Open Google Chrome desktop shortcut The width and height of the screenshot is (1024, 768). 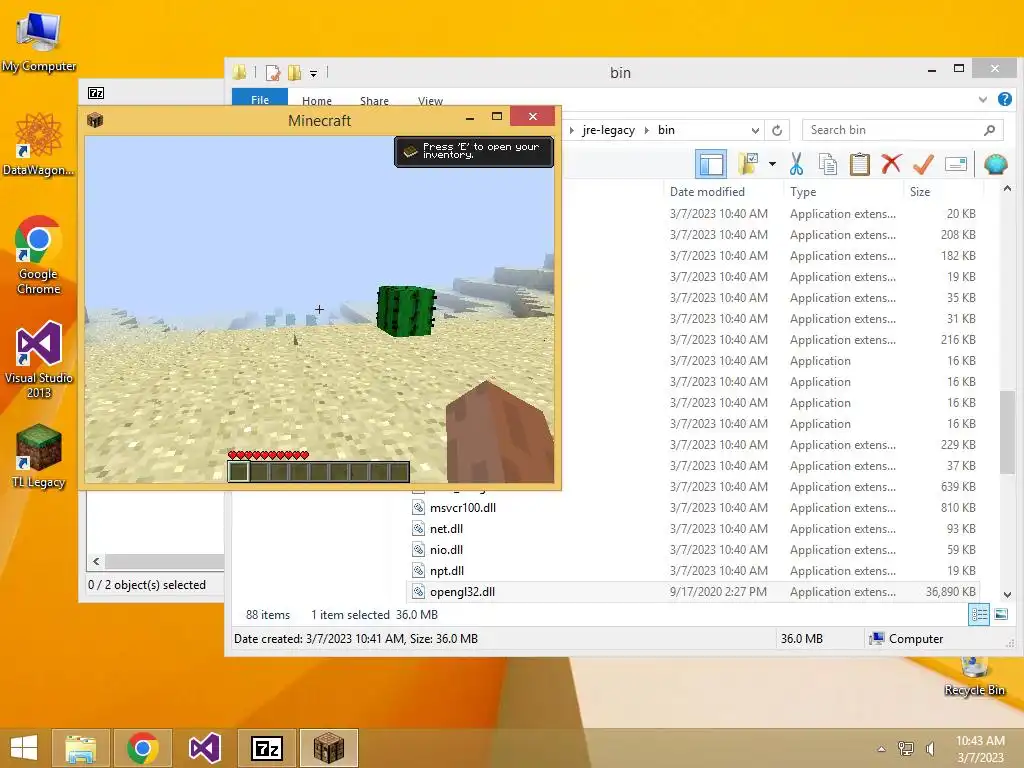point(39,255)
